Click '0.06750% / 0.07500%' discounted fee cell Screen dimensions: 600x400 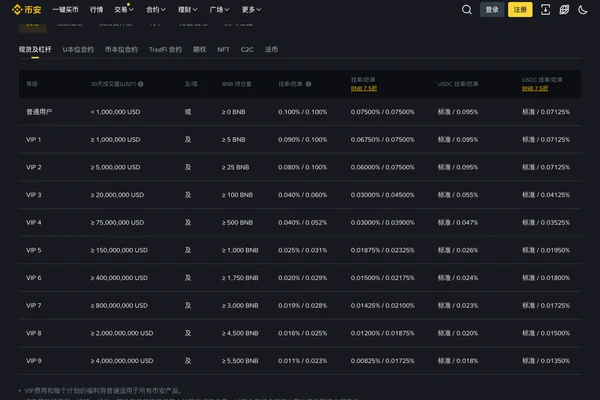(x=383, y=140)
